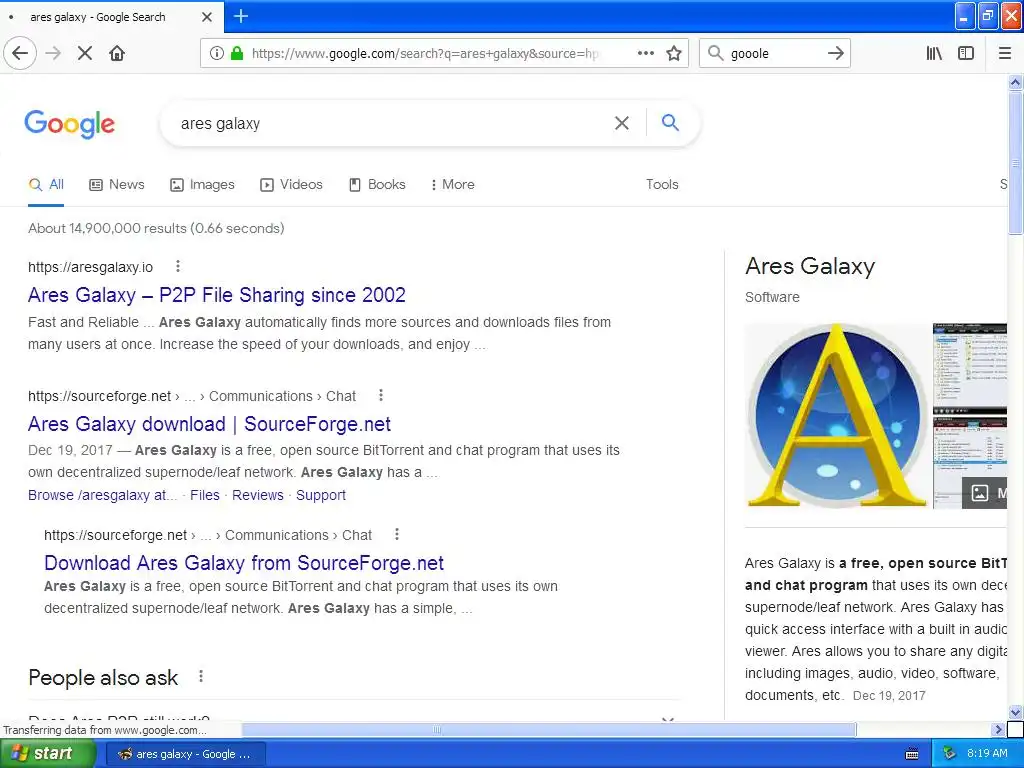Click the browser address bar URL
Image resolution: width=1024 pixels, height=768 pixels.
click(424, 54)
